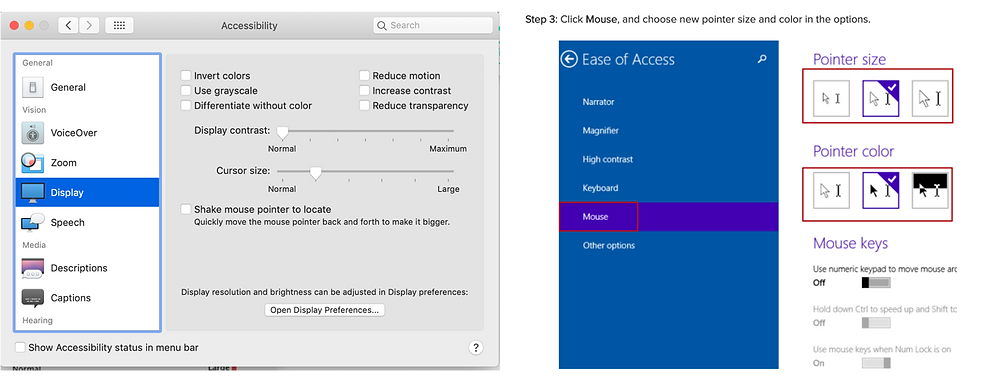The height and width of the screenshot is (381, 1000).
Task: Tick Increase contrast checkbox
Action: [x=365, y=91]
